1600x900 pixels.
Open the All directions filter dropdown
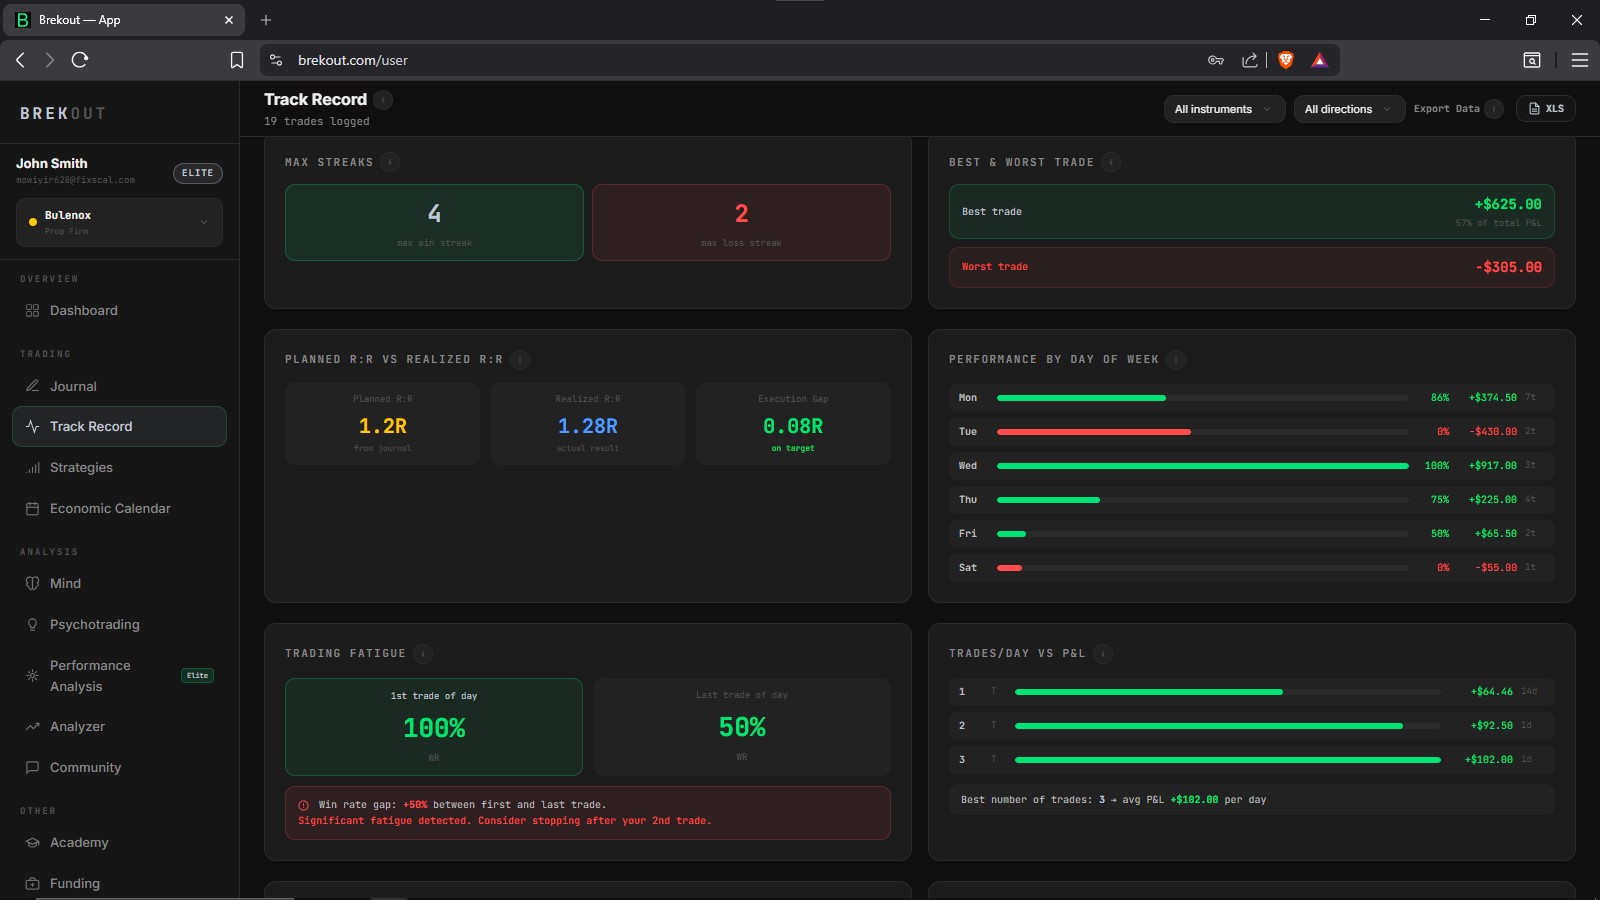pos(1349,109)
